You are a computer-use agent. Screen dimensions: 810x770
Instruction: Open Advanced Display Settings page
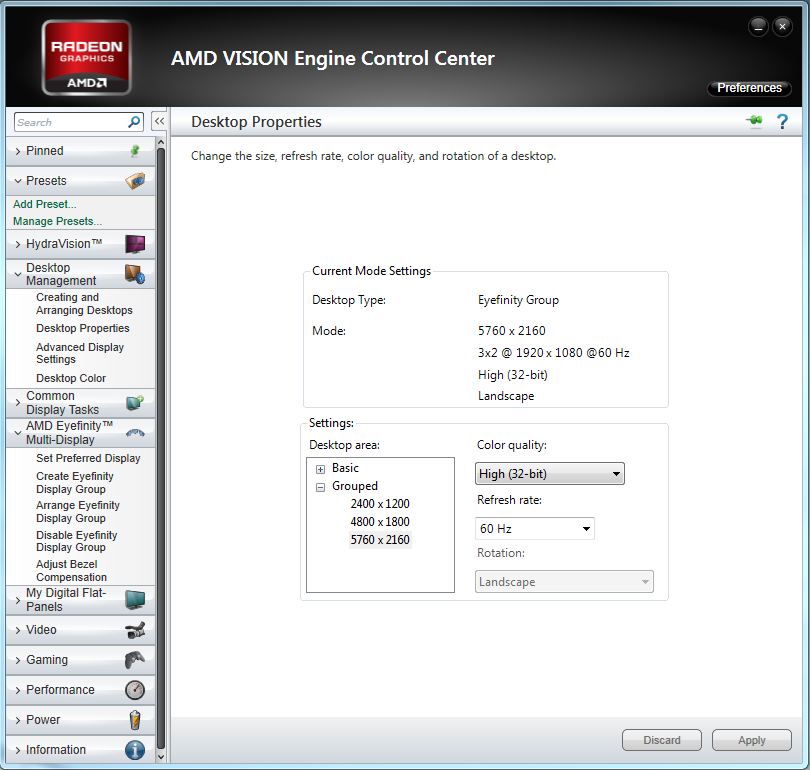click(80, 353)
